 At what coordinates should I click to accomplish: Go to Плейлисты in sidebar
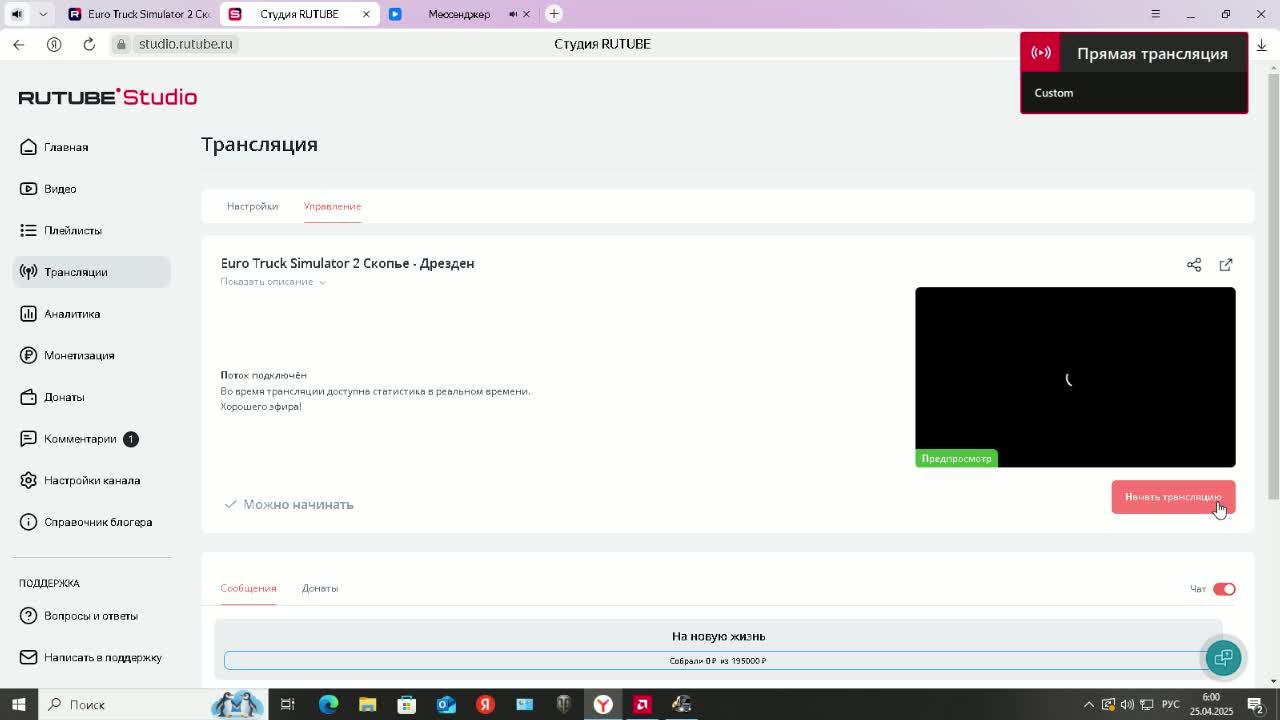60,230
